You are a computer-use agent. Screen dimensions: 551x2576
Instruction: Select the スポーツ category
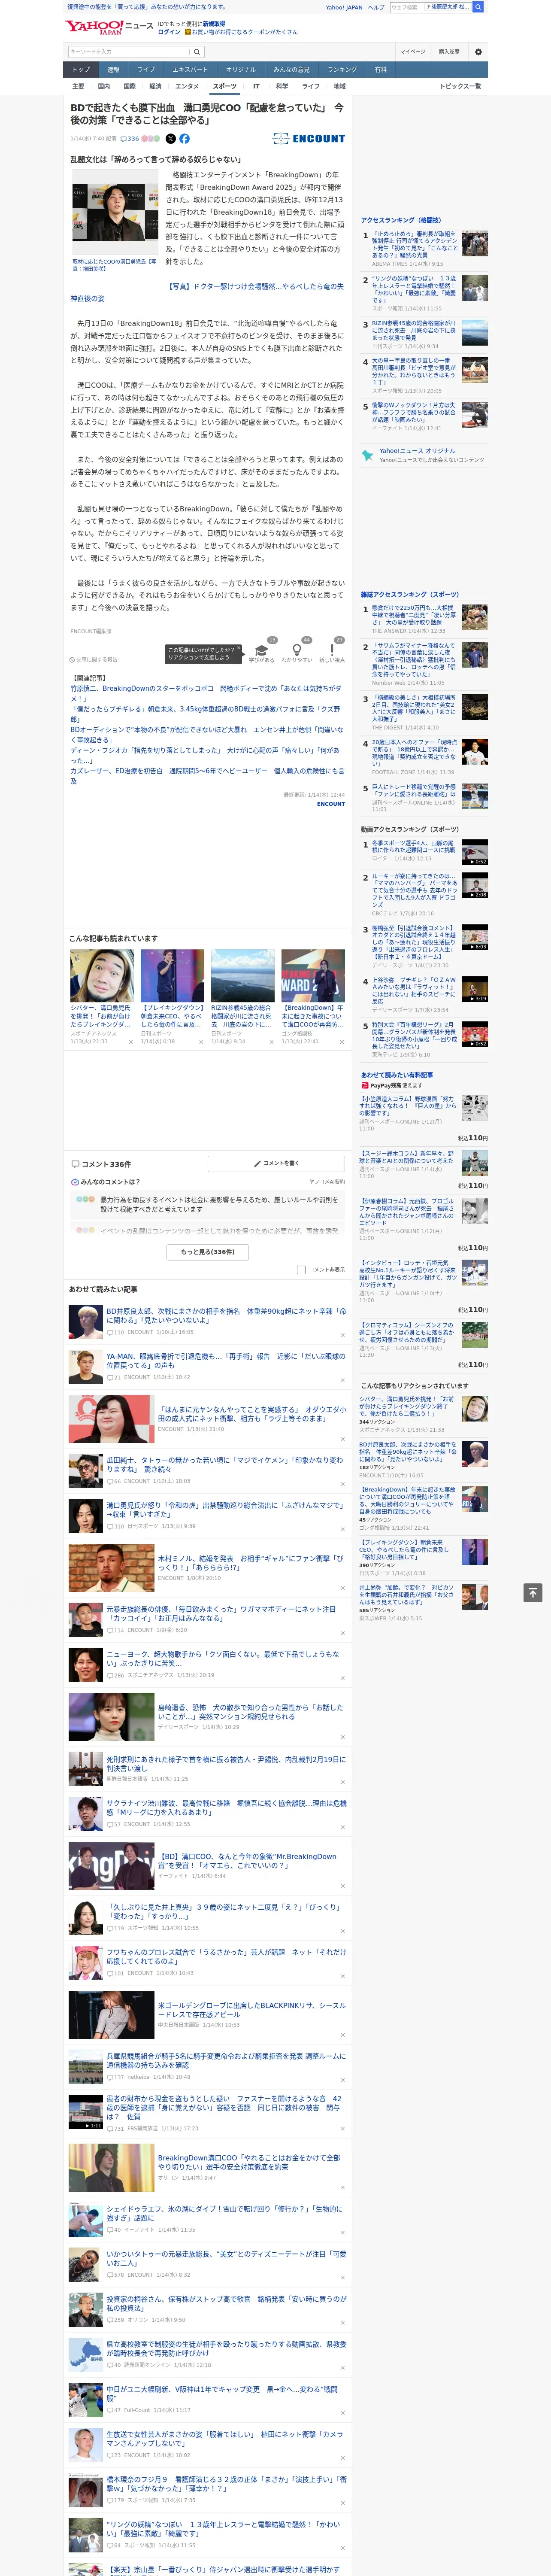click(225, 86)
